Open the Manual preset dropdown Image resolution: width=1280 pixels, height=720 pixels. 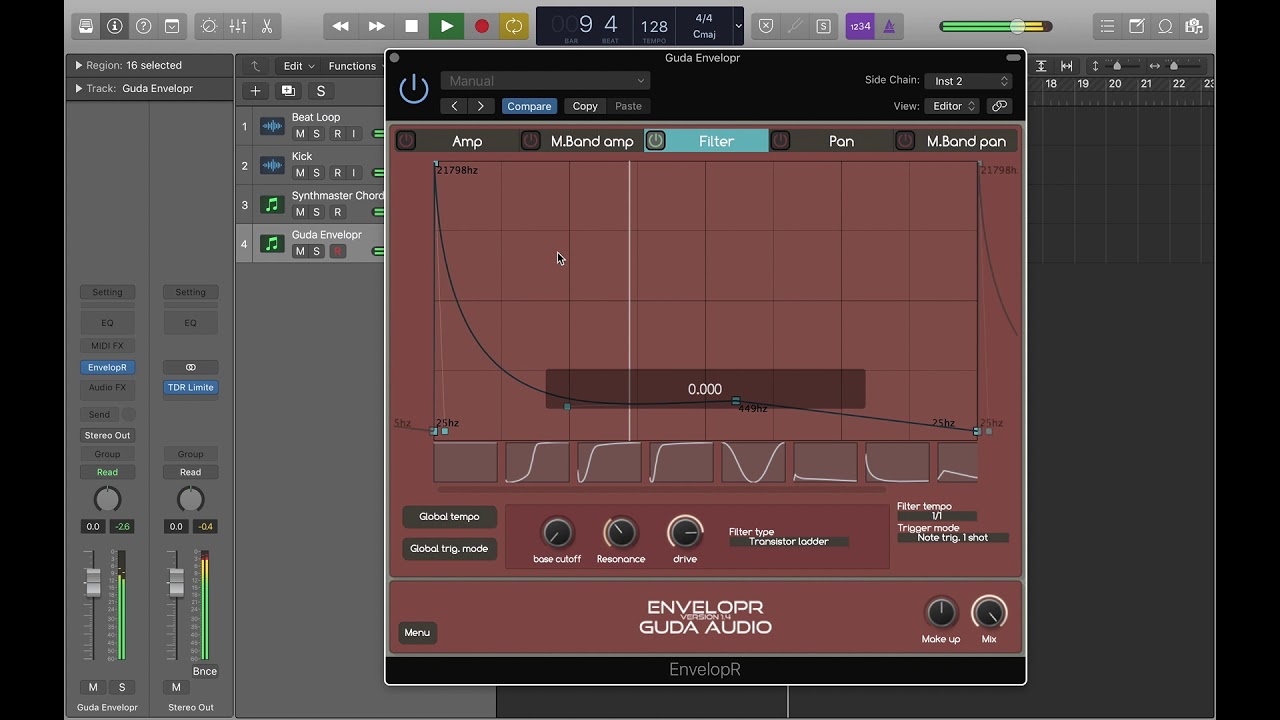click(x=545, y=81)
